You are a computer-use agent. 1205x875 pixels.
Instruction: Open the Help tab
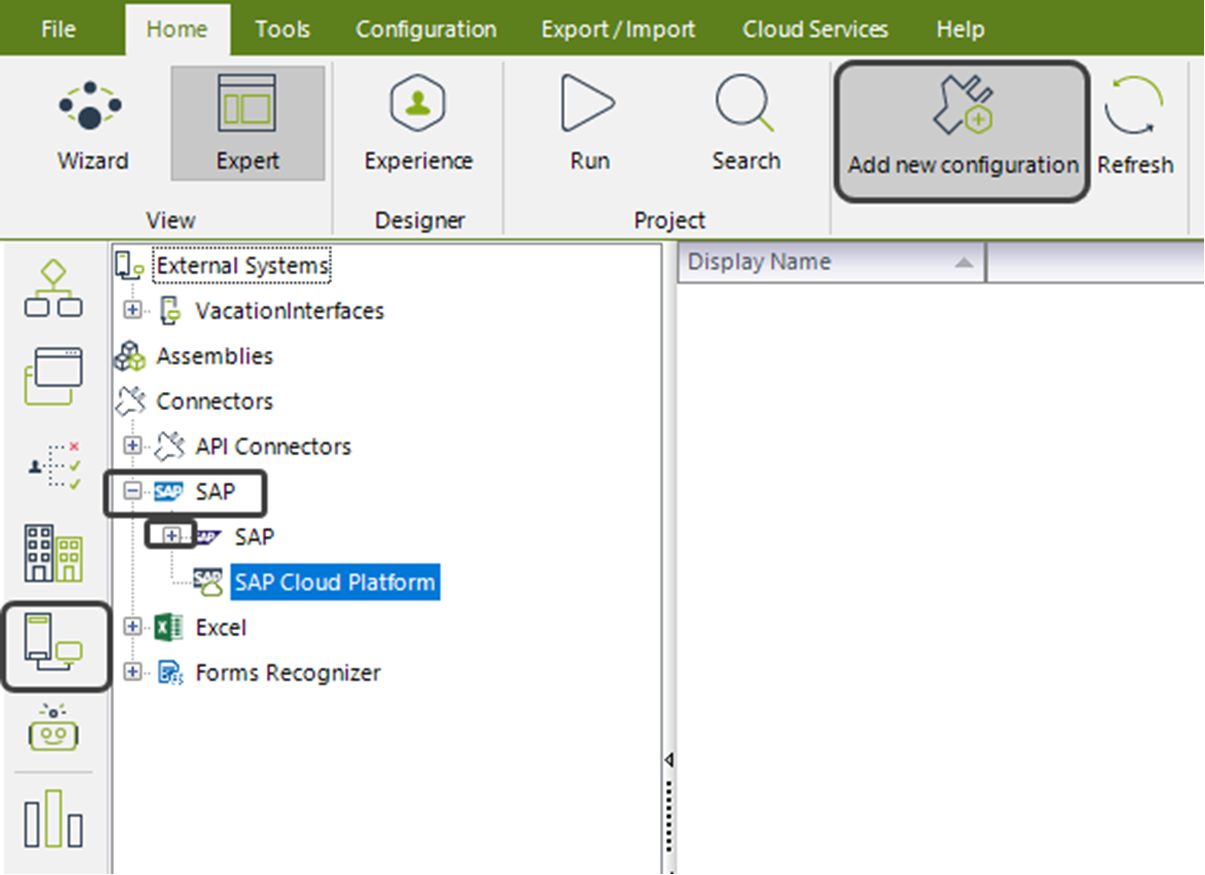coord(960,29)
